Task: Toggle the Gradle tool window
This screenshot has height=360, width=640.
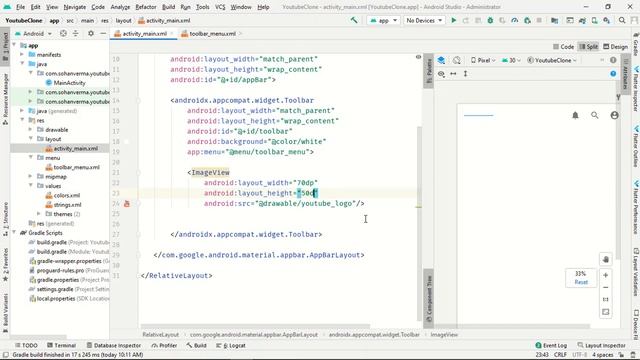Action: [x=636, y=45]
